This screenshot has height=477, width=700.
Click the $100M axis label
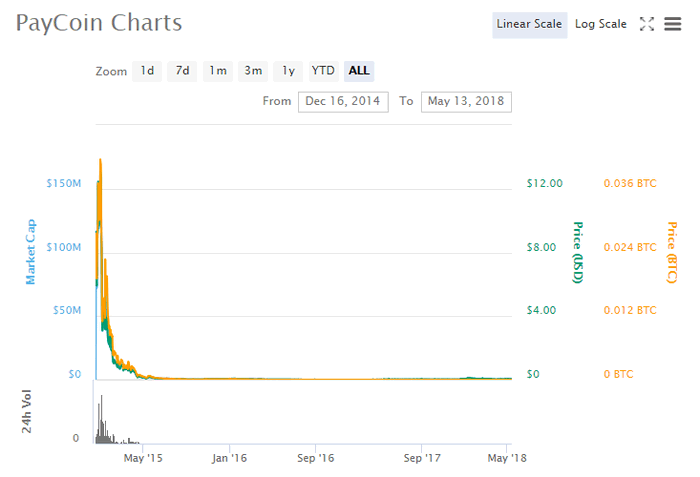(64, 247)
